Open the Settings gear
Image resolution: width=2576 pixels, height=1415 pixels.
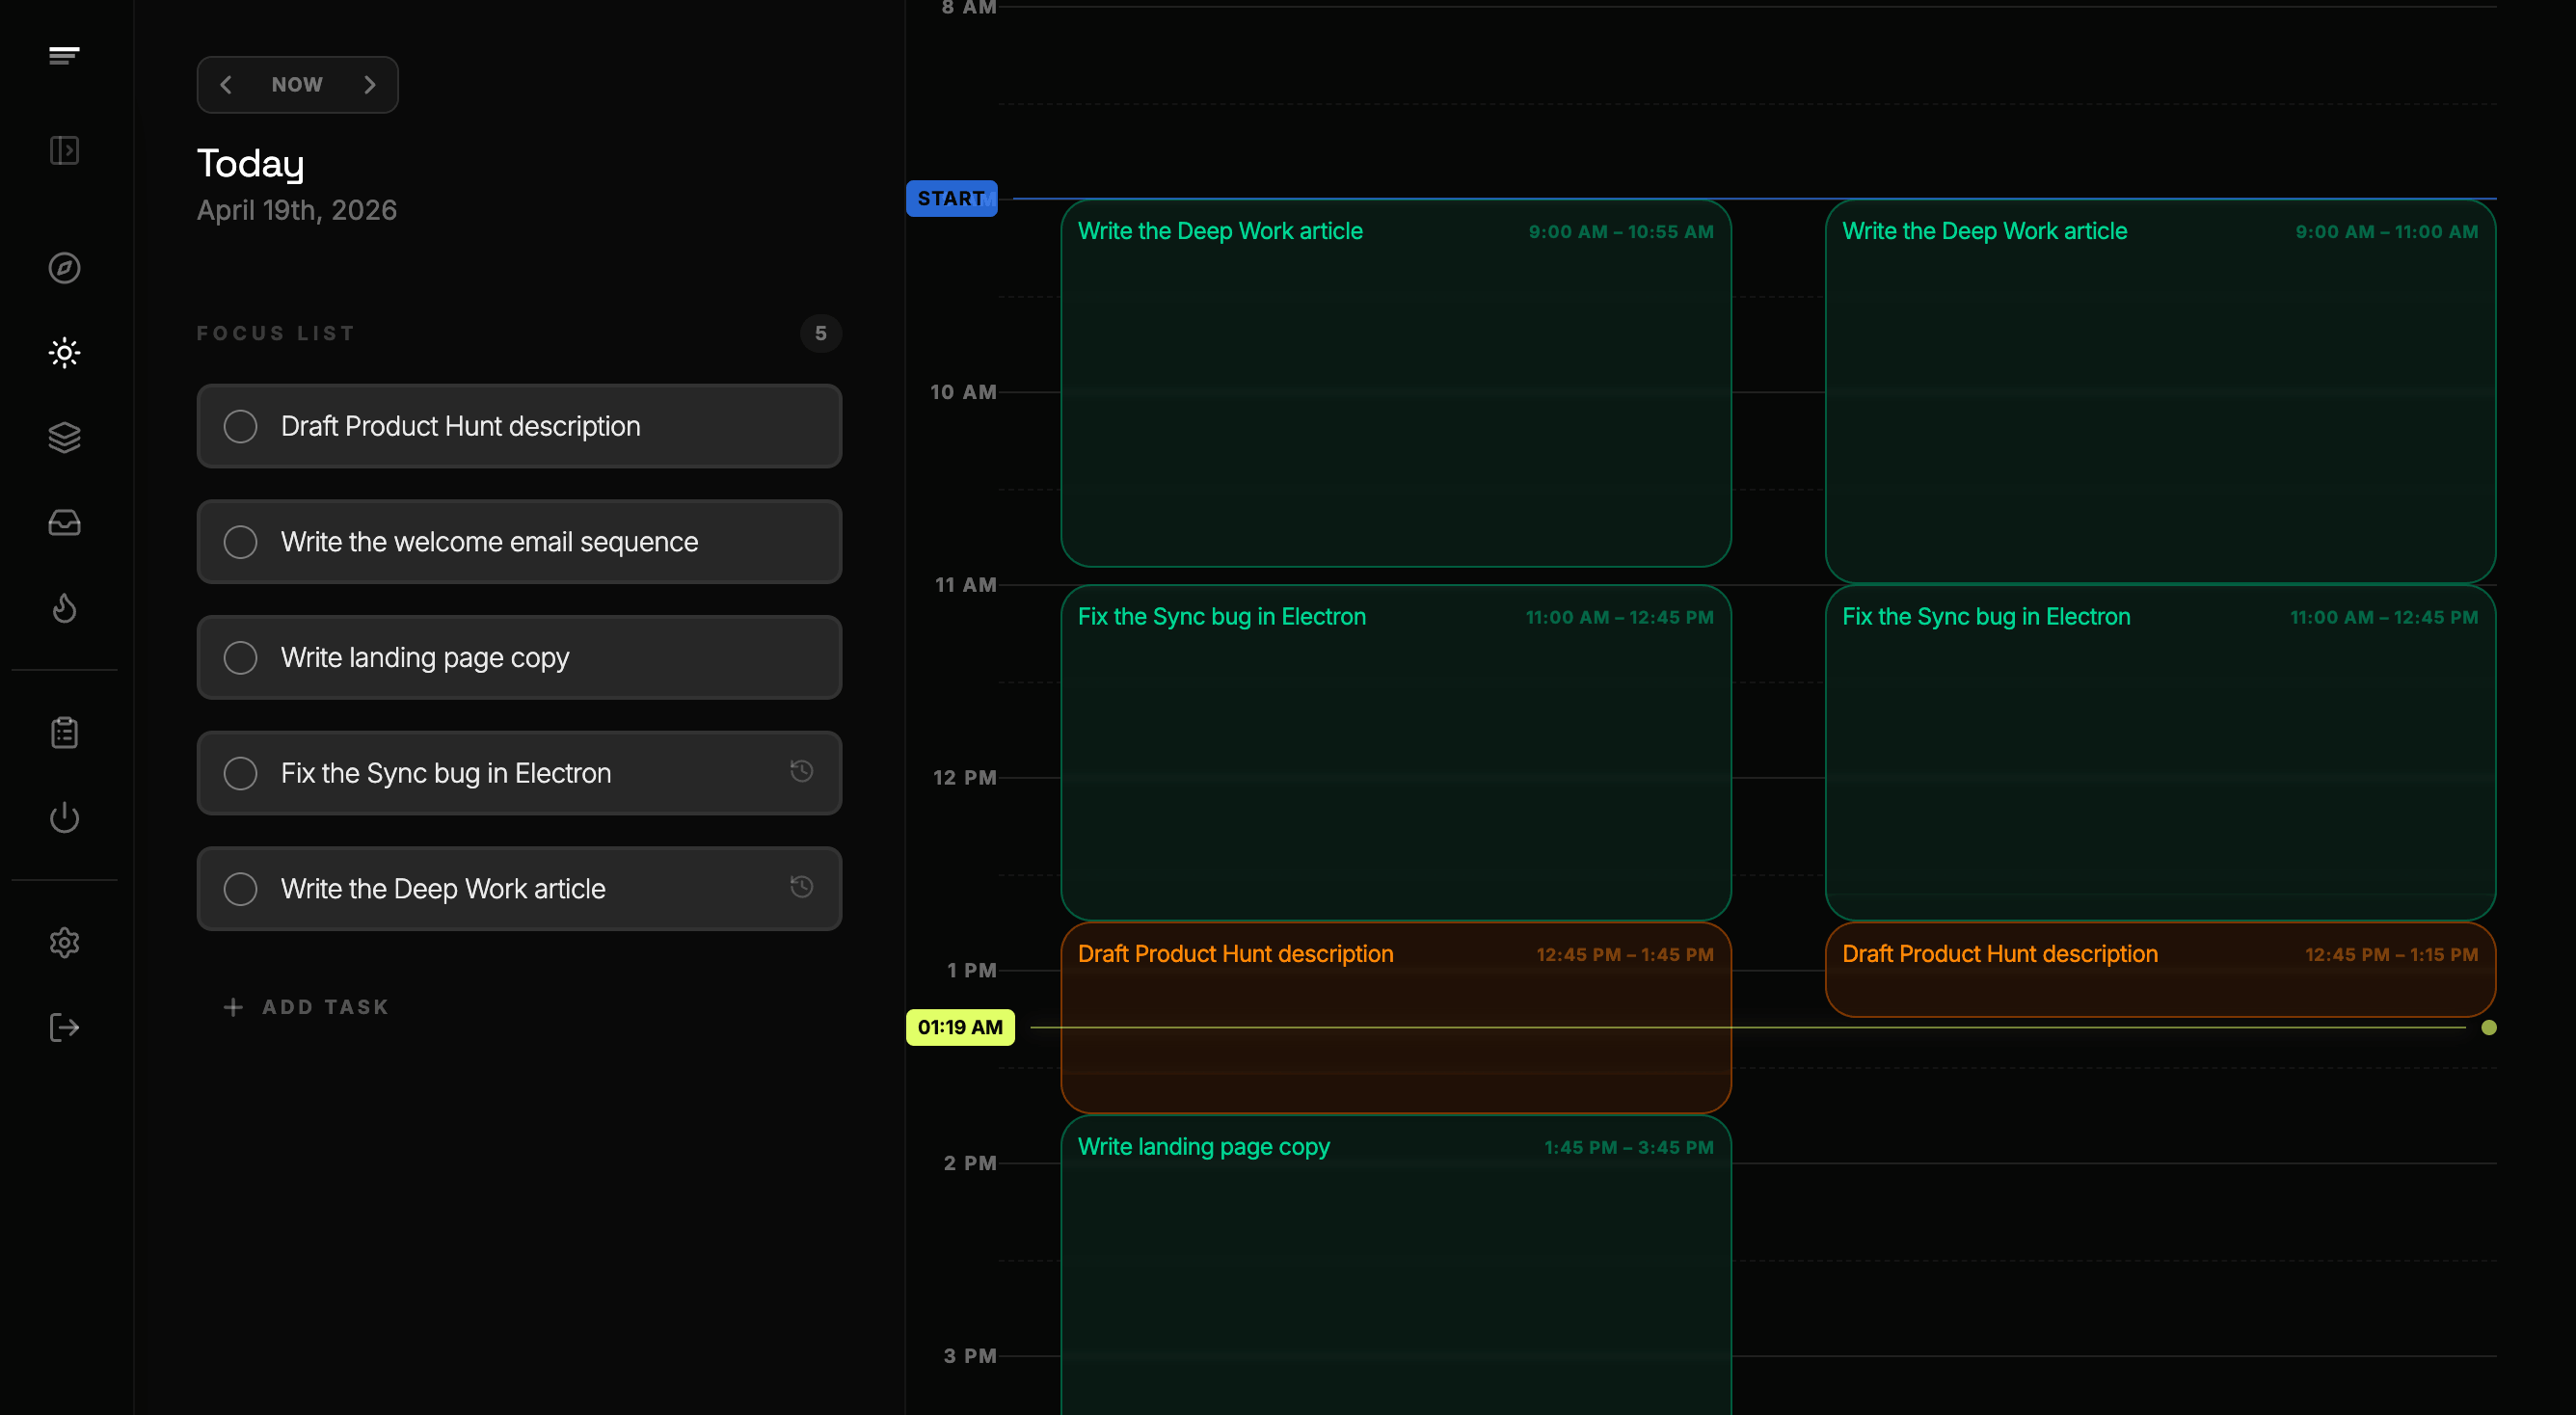[63, 942]
